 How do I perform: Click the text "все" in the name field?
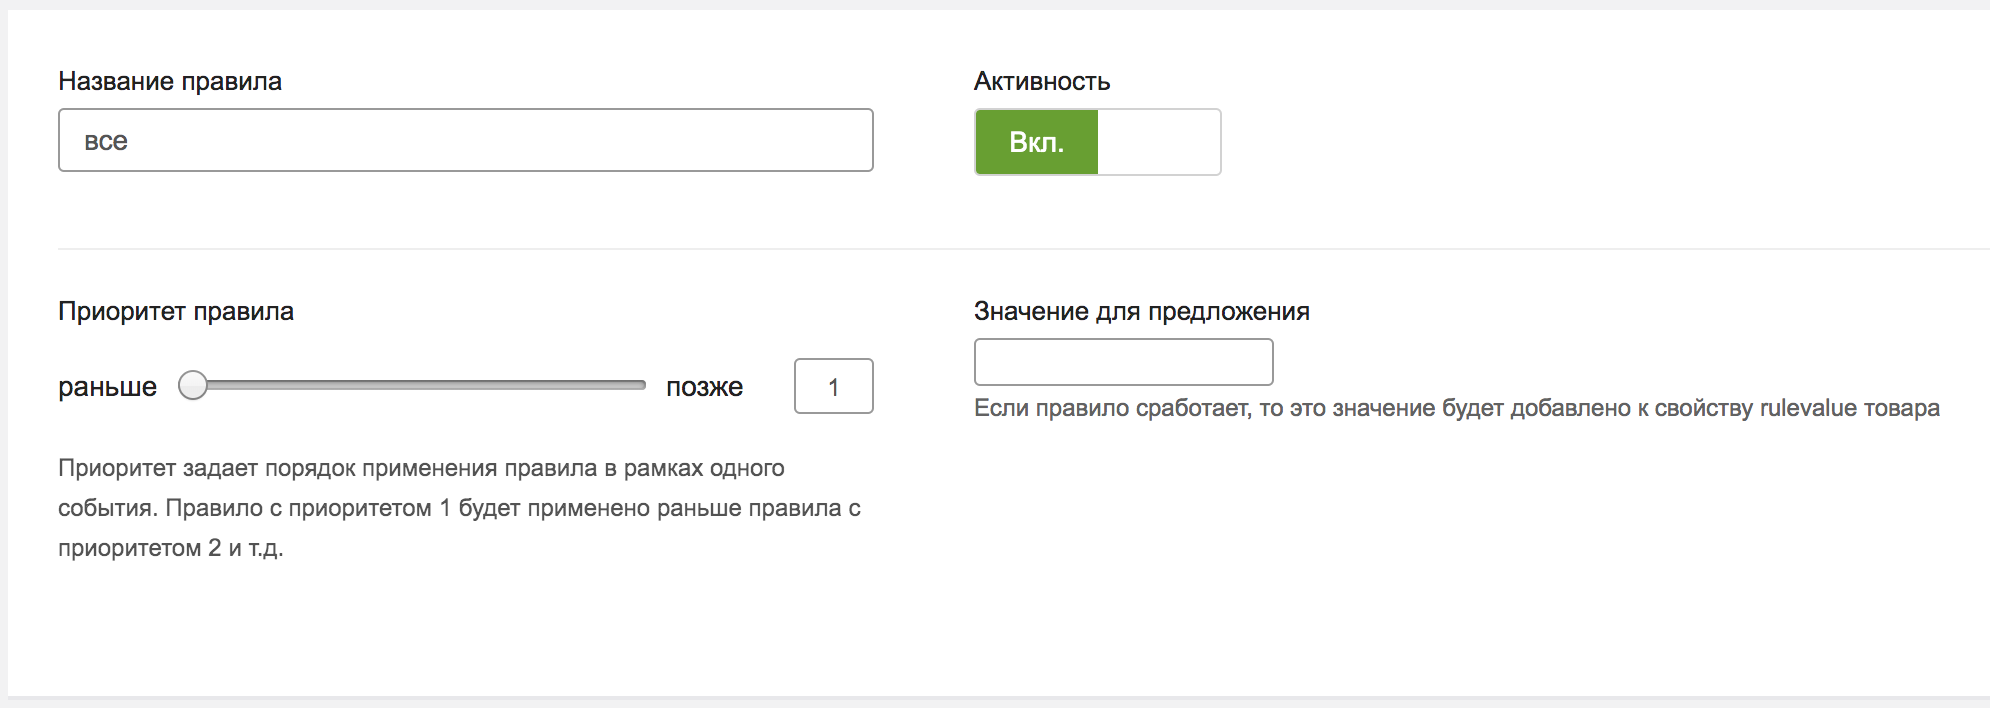(106, 141)
